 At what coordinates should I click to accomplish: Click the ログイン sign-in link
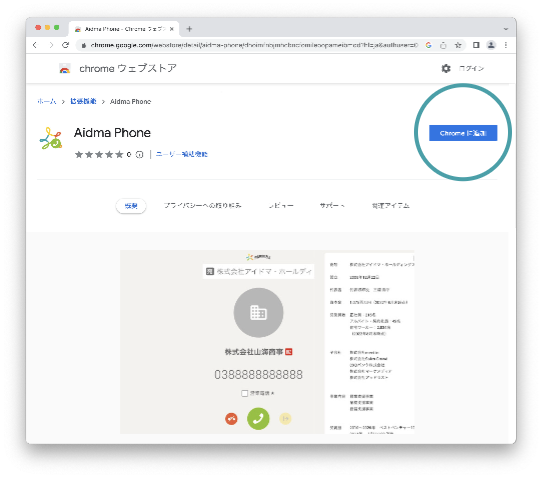tap(471, 68)
